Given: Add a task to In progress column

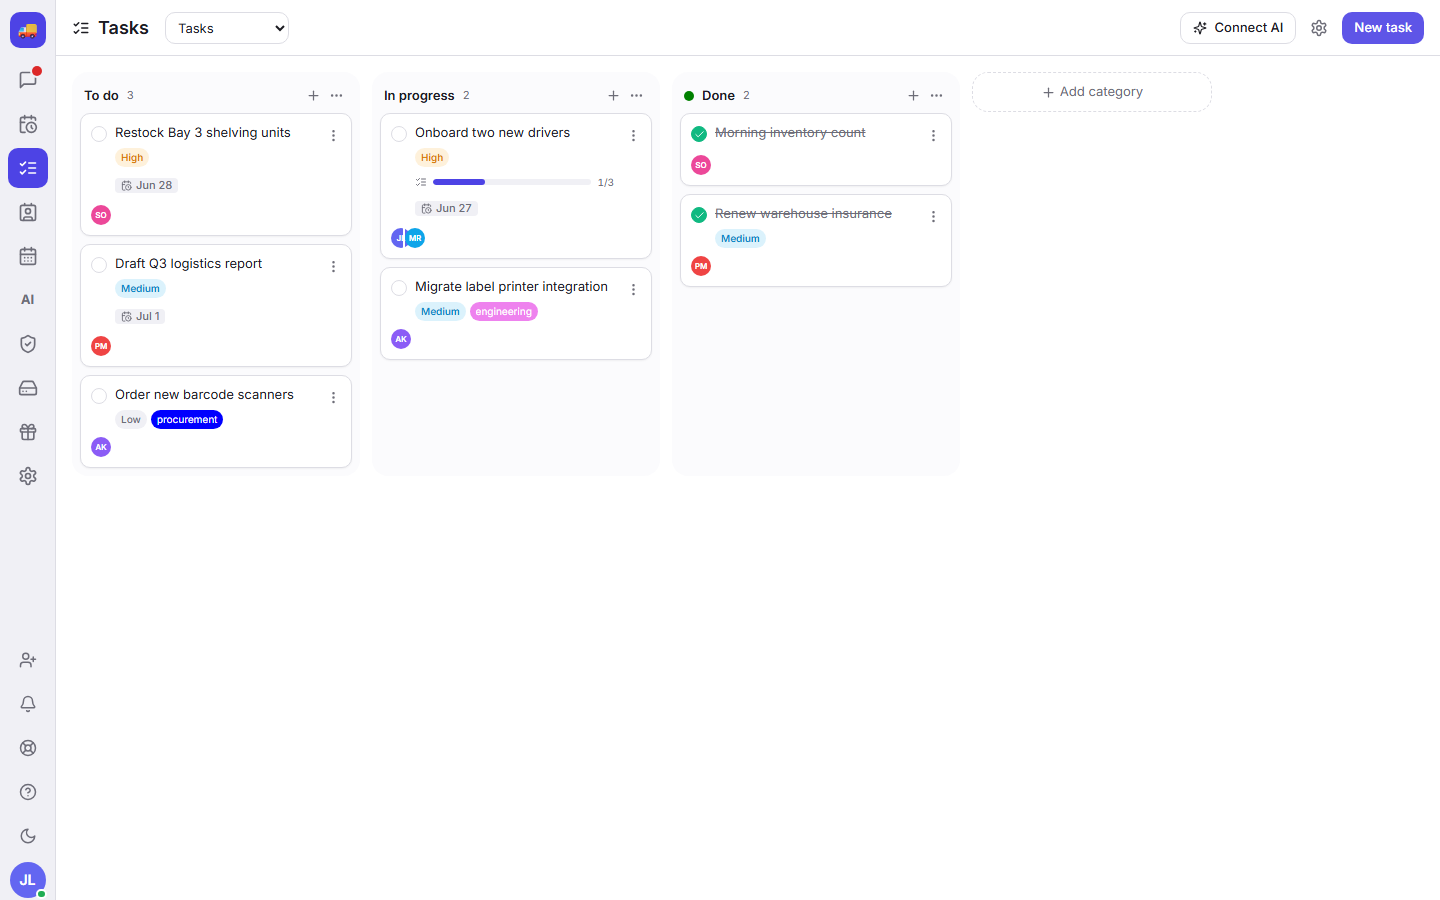Looking at the screenshot, I should coord(613,95).
